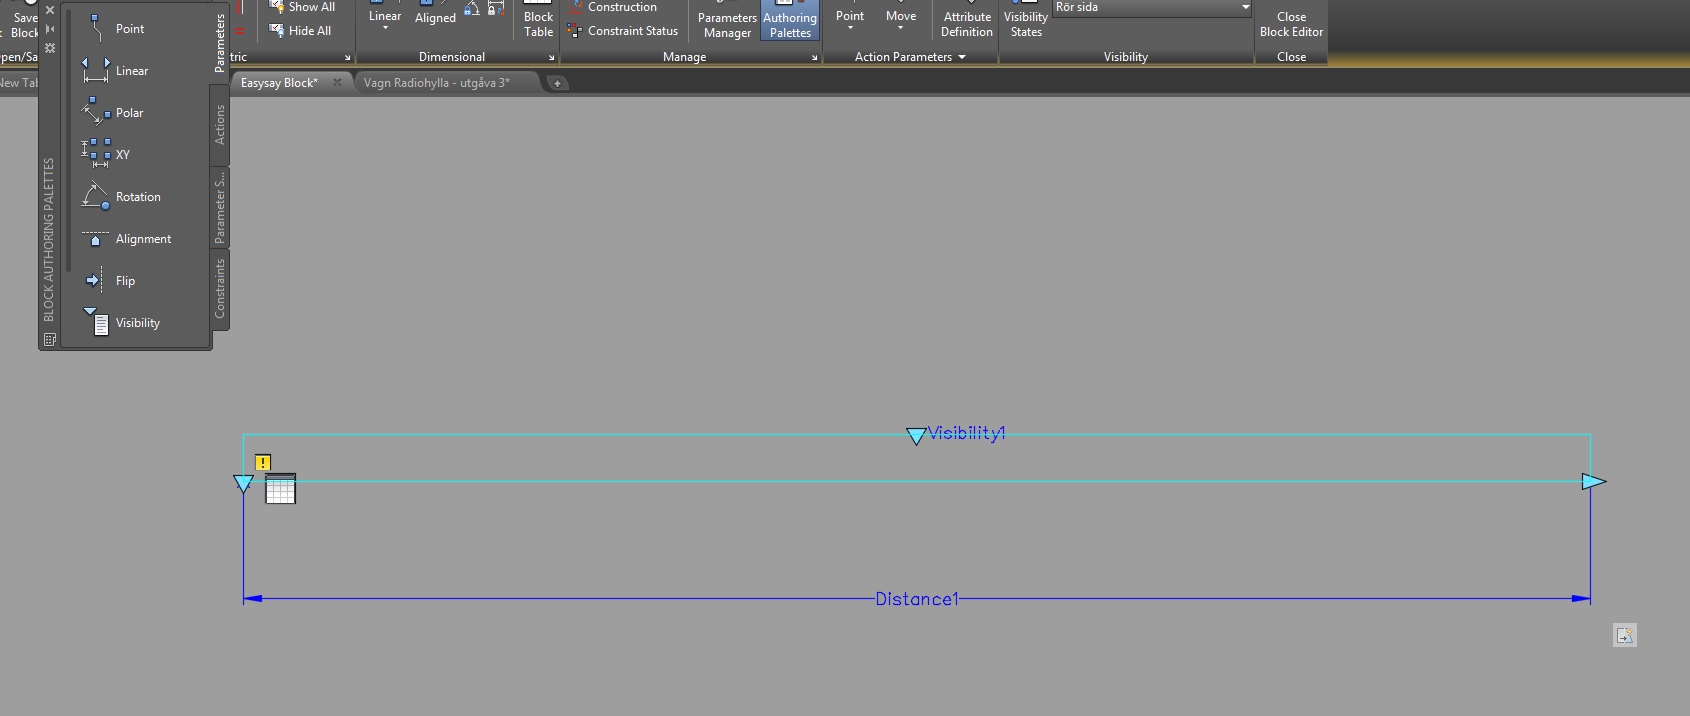Click the small icon at canvas bottom right
Screen dimensions: 1690x716
point(1625,635)
